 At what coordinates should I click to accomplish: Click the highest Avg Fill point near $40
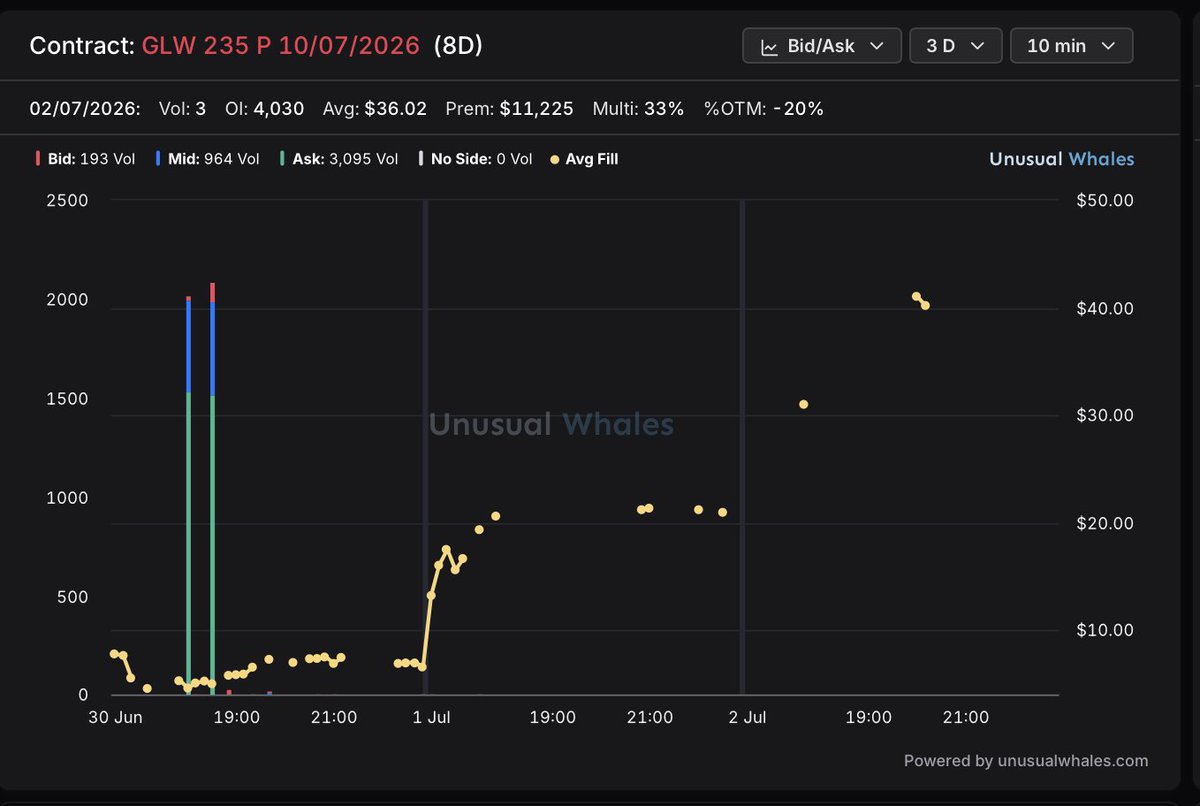[x=916, y=296]
